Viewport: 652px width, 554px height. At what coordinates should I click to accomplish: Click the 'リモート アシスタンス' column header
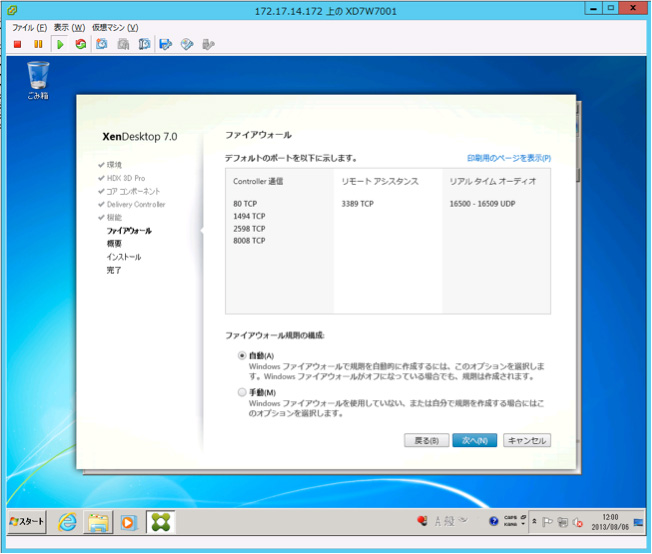pyautogui.click(x=380, y=181)
